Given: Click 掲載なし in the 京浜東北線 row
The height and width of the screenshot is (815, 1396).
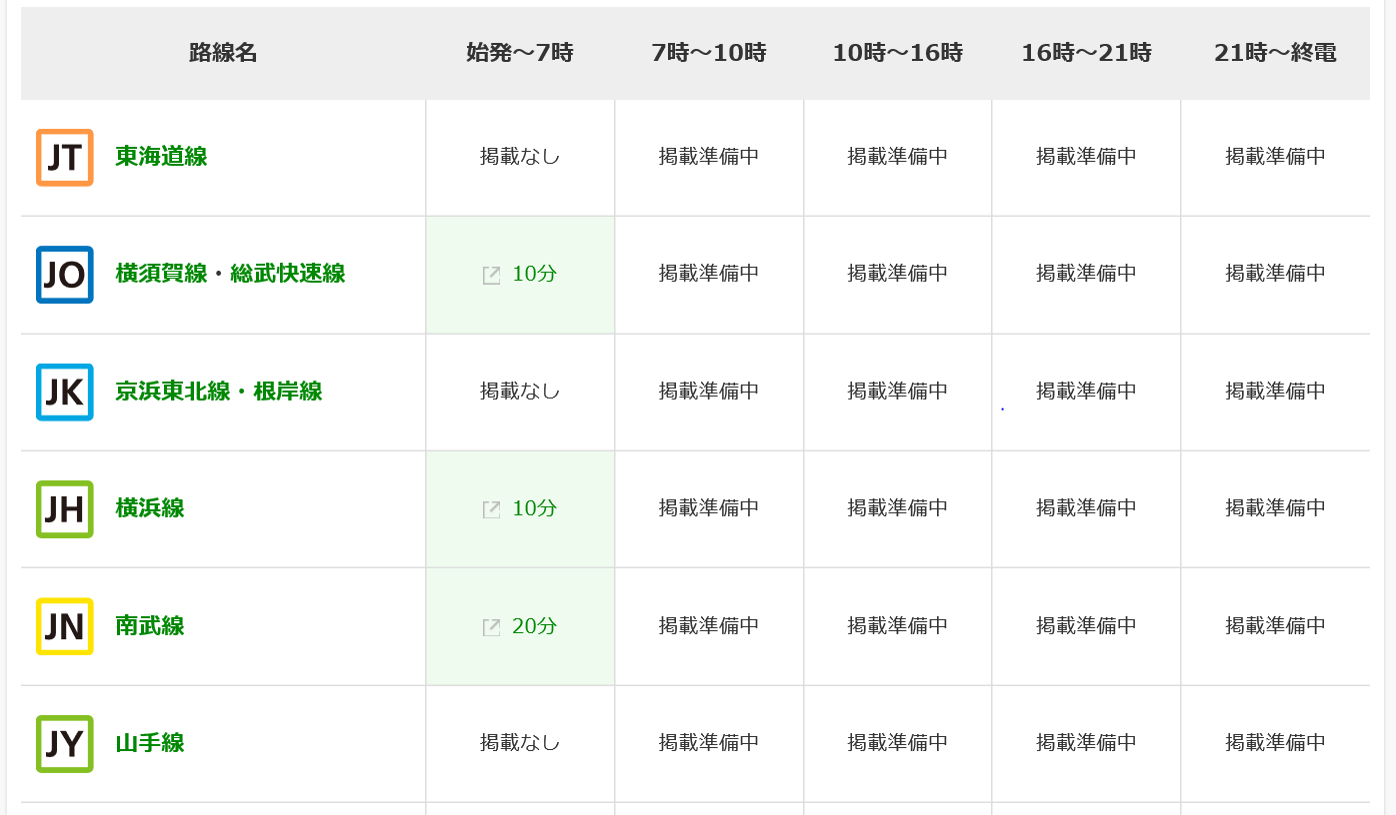Looking at the screenshot, I should point(520,391).
